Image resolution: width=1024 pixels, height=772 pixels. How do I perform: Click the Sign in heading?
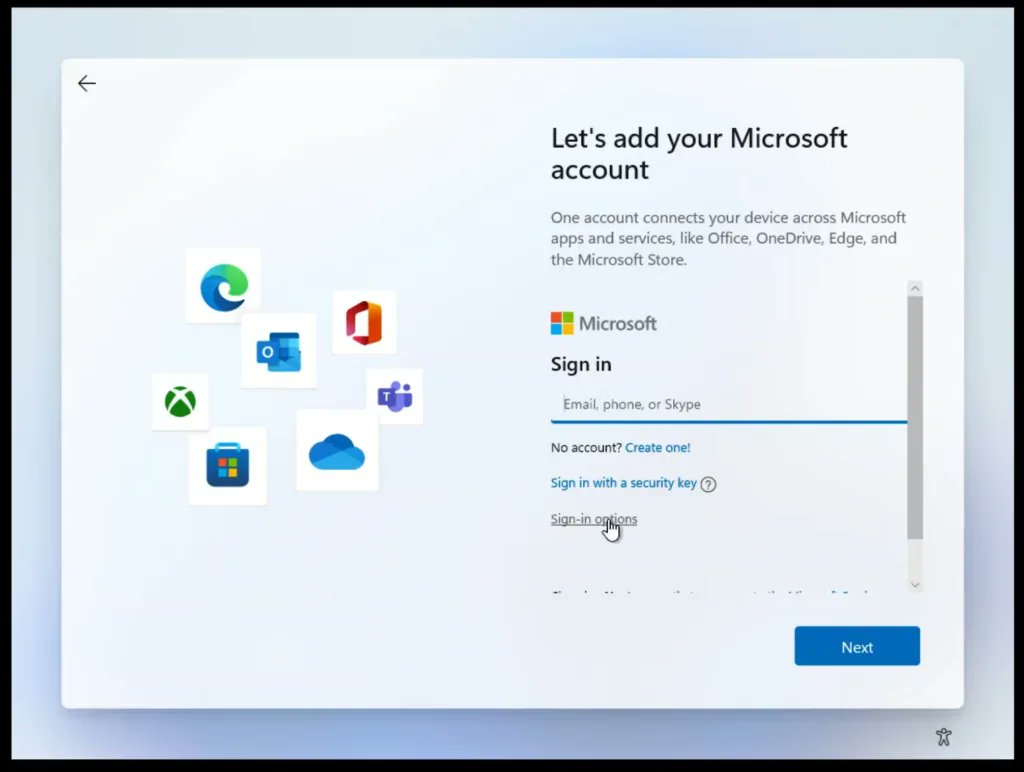tap(580, 364)
